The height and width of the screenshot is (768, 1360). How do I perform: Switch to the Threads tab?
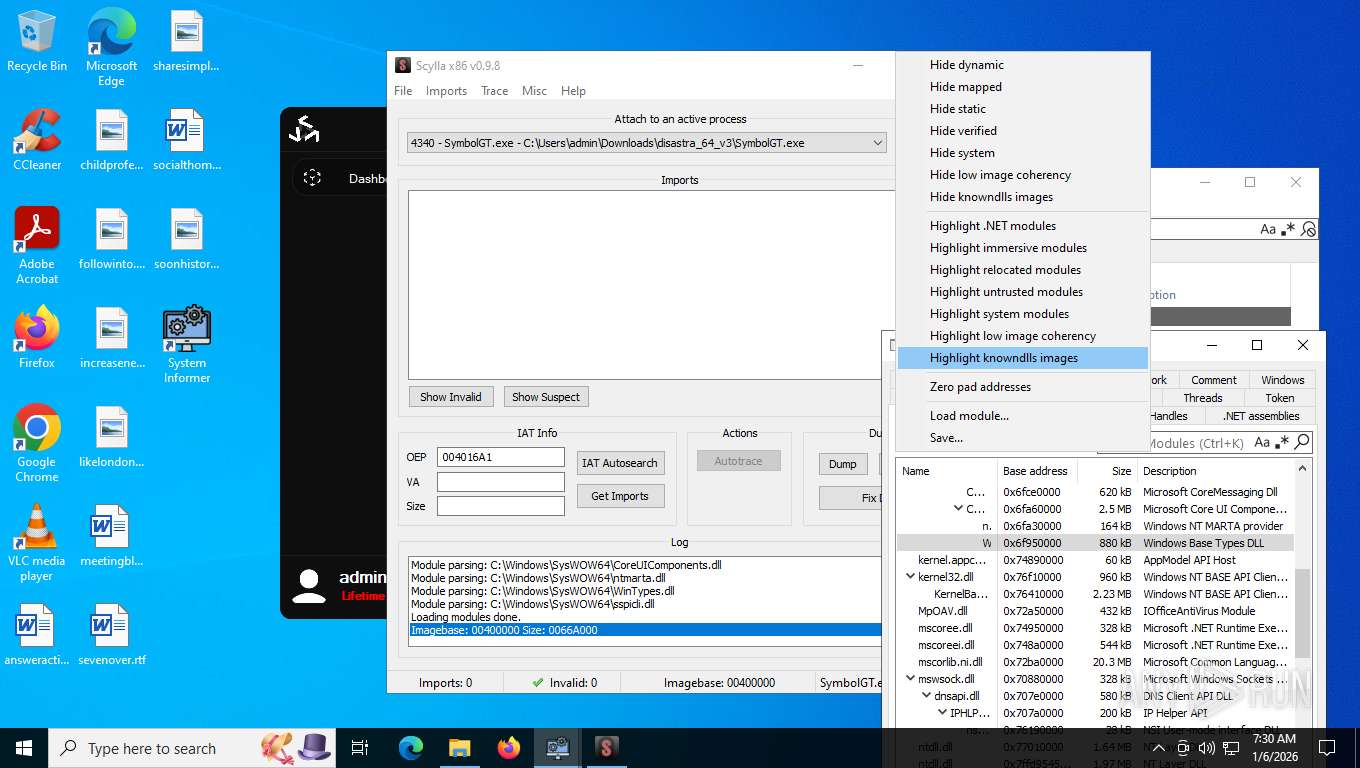point(1202,398)
